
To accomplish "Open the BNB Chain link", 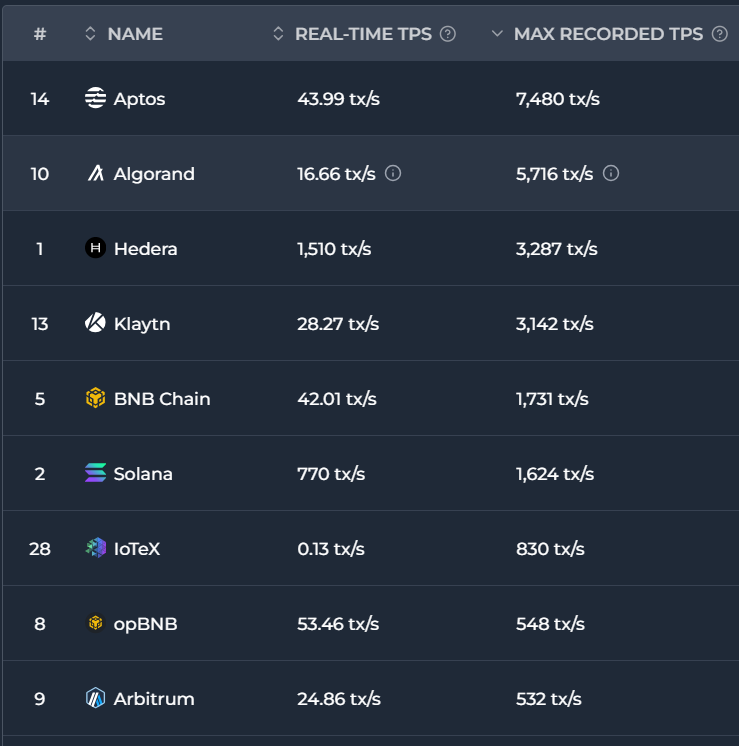I will 162,399.
